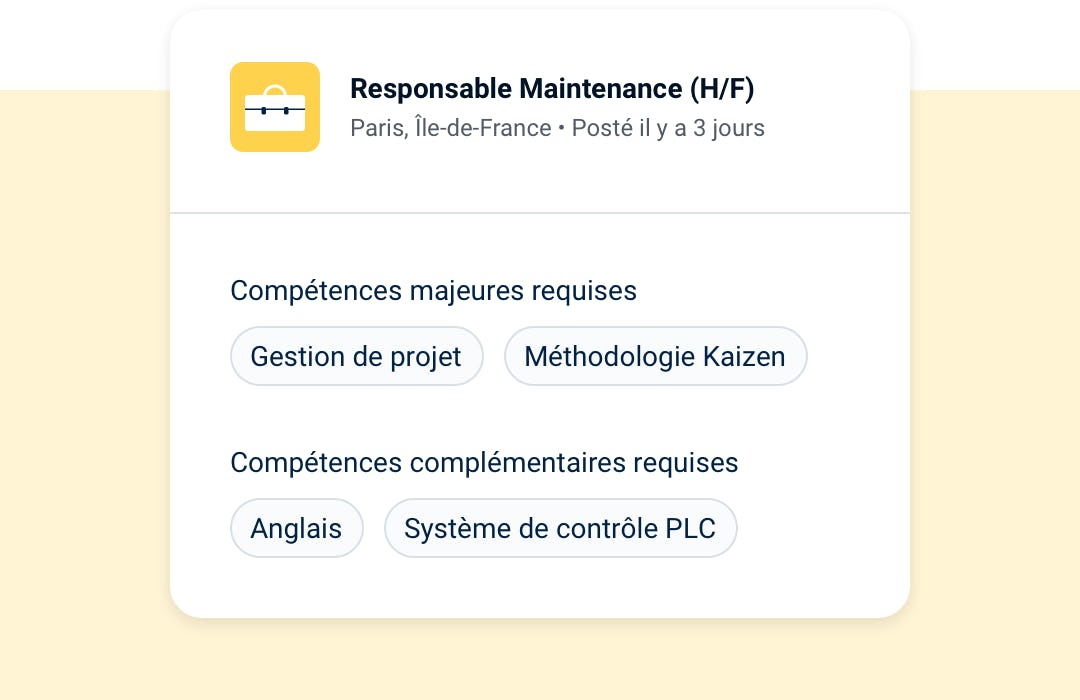Click the word PLC in the chip

click(690, 528)
